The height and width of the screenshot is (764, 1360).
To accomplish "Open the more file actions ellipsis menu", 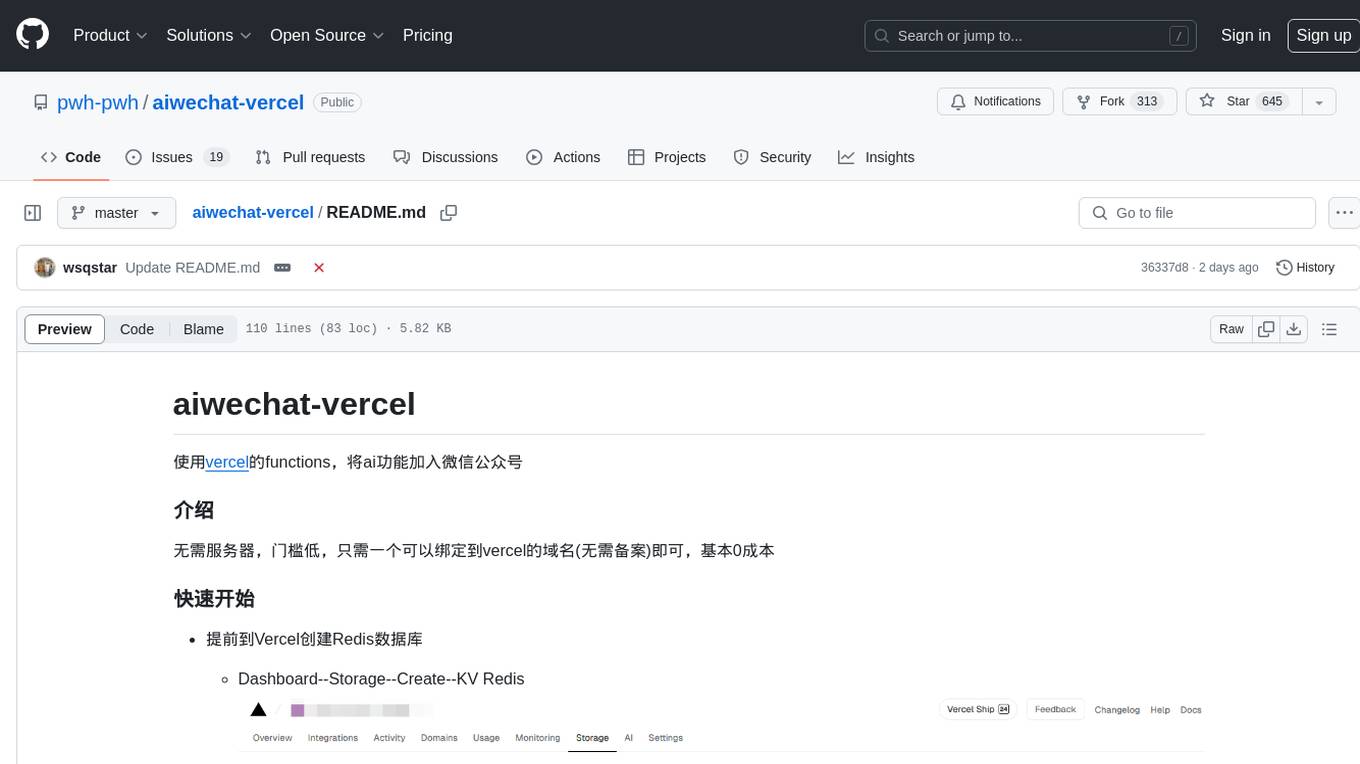I will point(1344,213).
